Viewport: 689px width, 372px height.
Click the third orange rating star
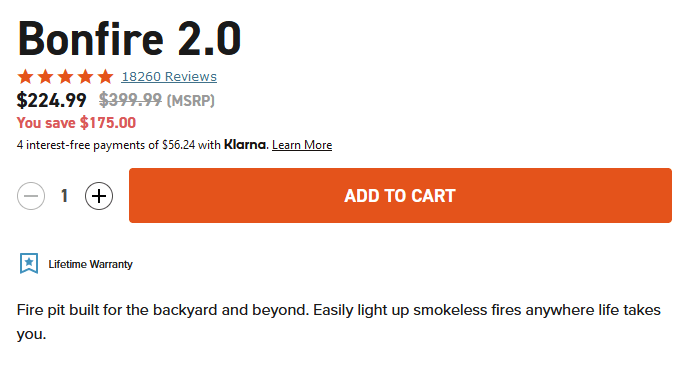coord(65,76)
